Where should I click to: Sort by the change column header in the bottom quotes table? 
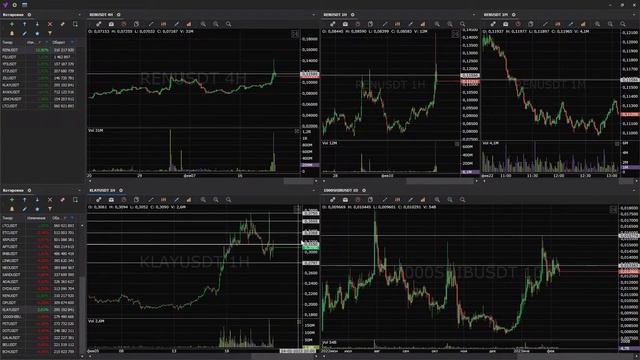click(37, 218)
